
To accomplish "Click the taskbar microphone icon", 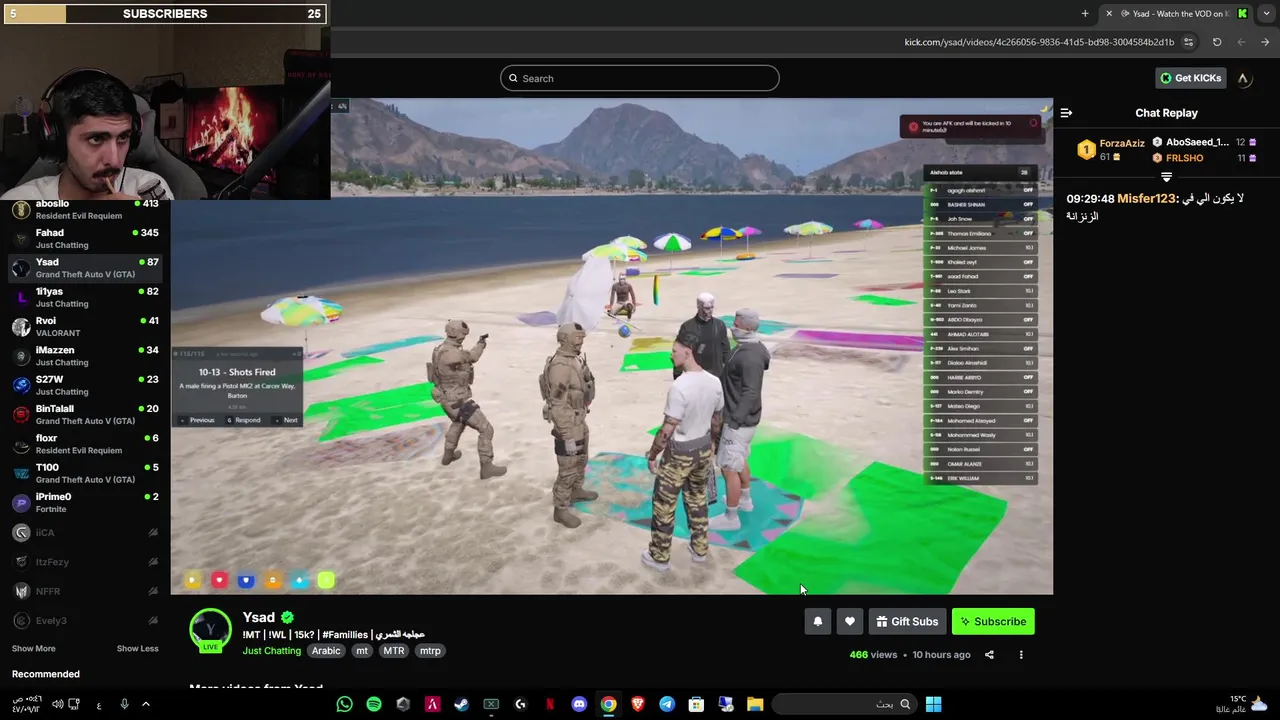I will [x=124, y=704].
